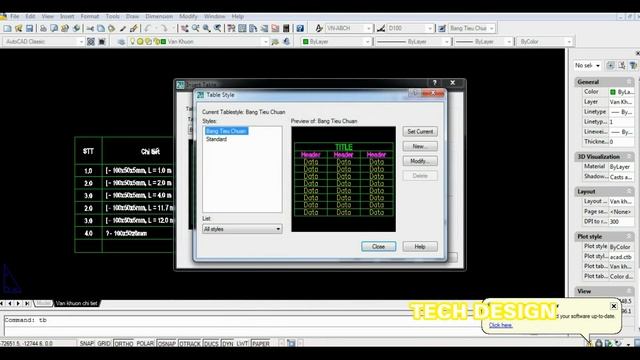Click the Redo arrow icon
Image resolution: width=640 pixels, height=360 pixels.
163,28
